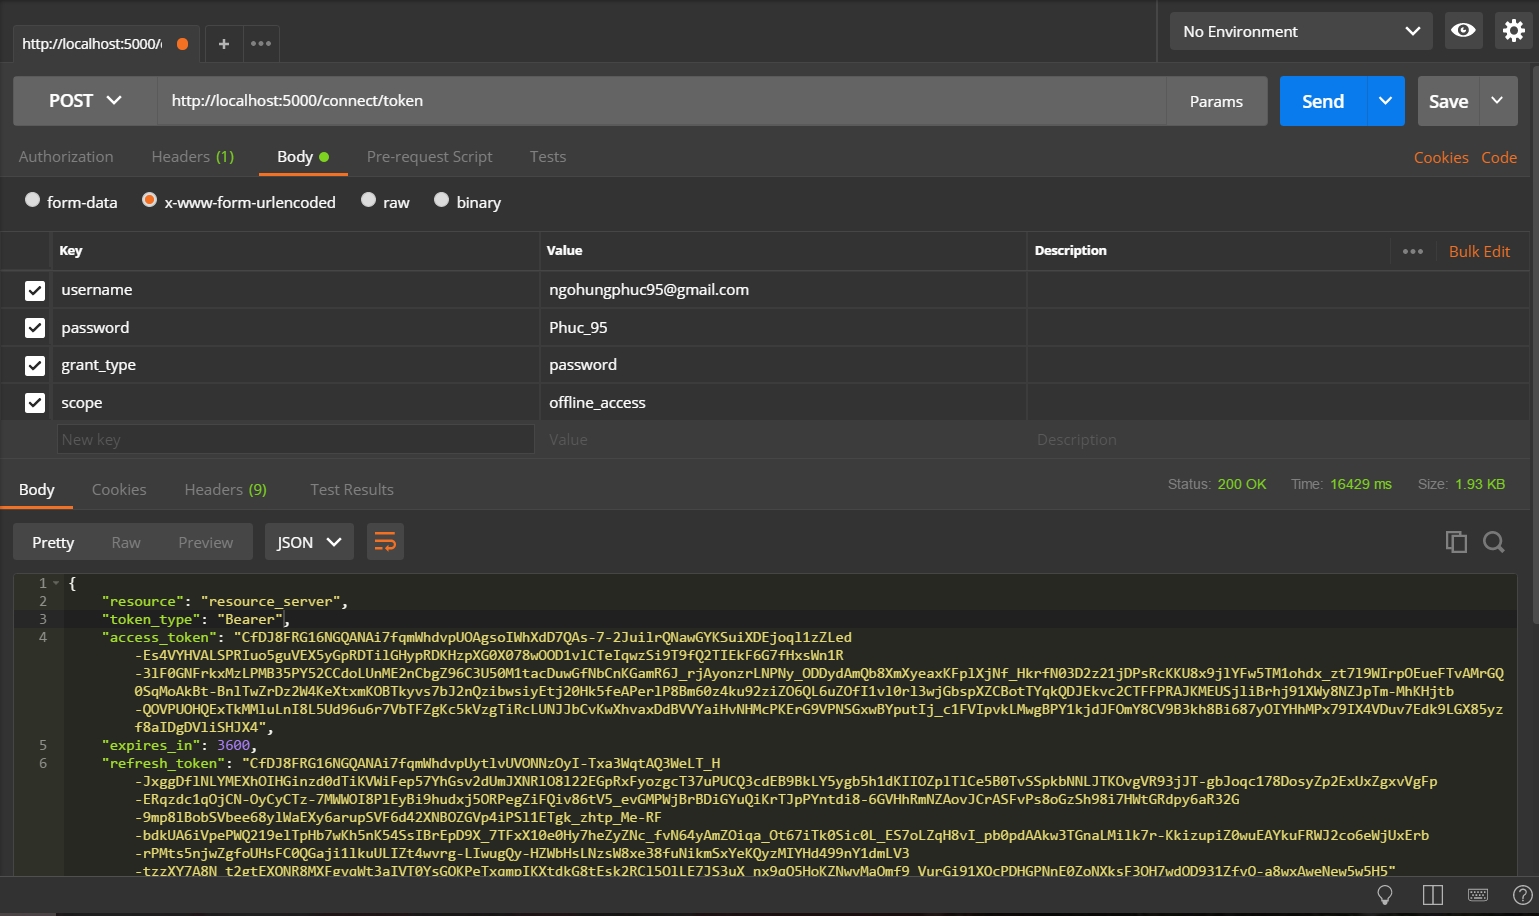This screenshot has height=916, width=1539.
Task: Open the POST method dropdown
Action: (x=85, y=101)
